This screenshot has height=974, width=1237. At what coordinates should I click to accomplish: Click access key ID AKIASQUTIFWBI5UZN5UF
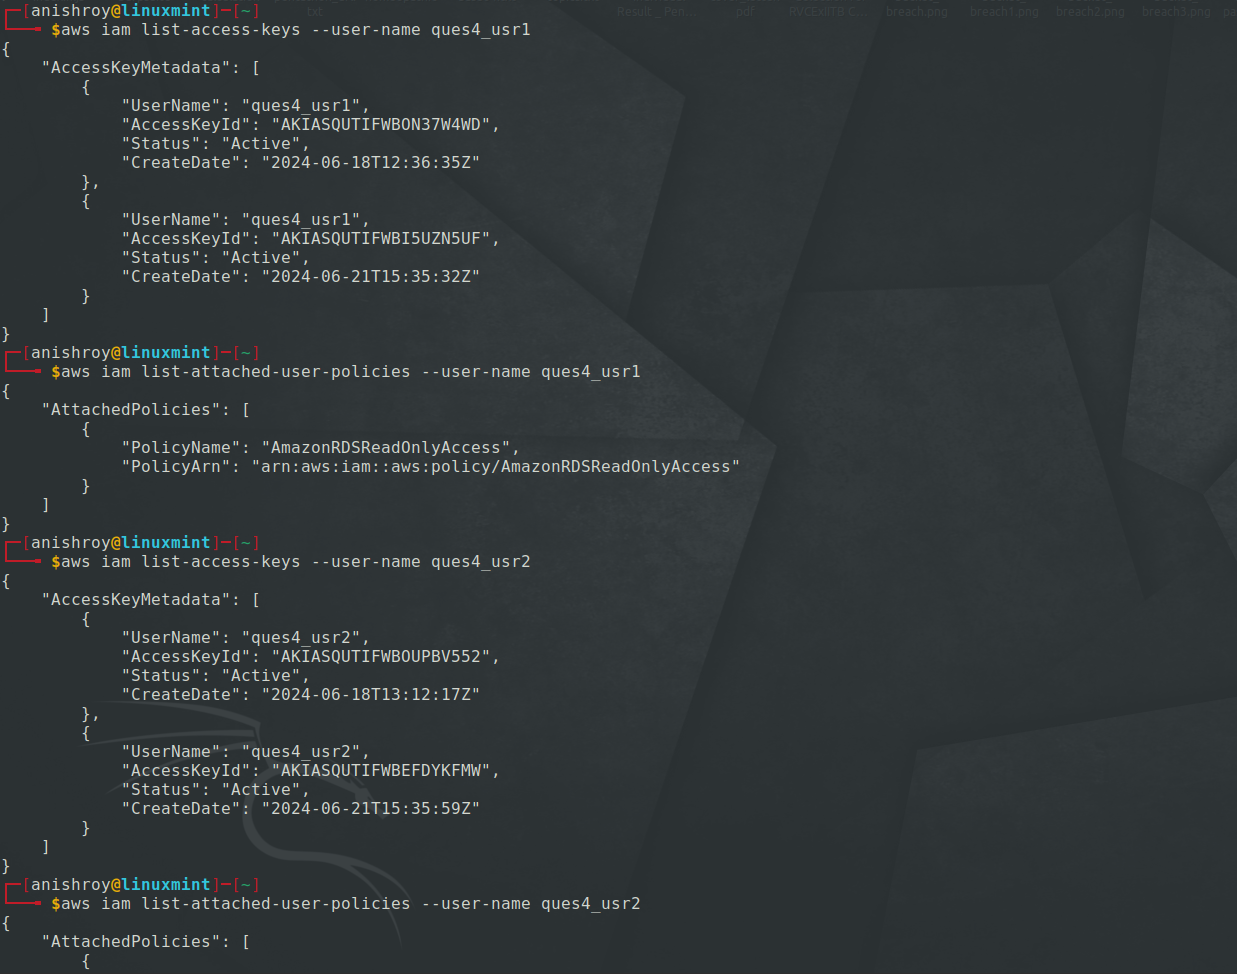coord(381,239)
